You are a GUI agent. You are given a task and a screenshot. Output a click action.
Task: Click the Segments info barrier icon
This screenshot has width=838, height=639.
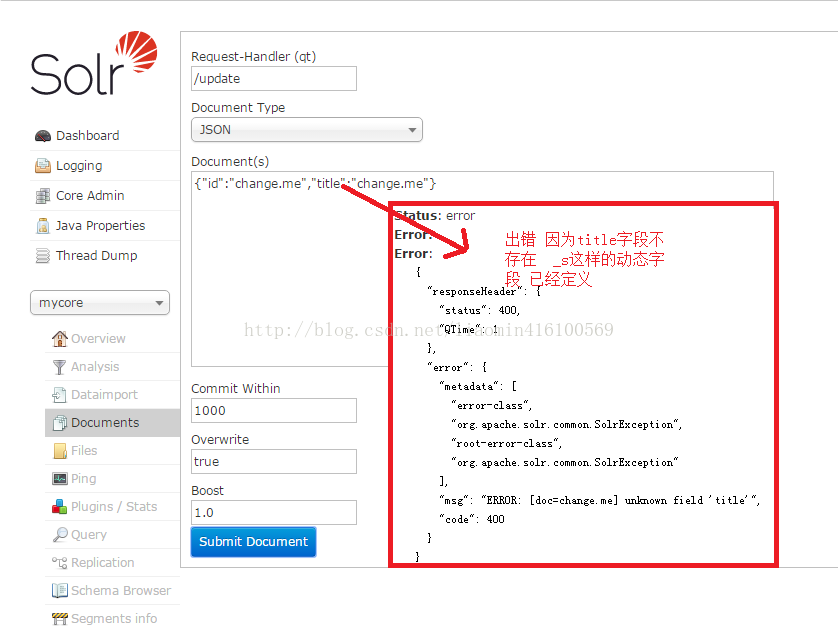point(59,619)
